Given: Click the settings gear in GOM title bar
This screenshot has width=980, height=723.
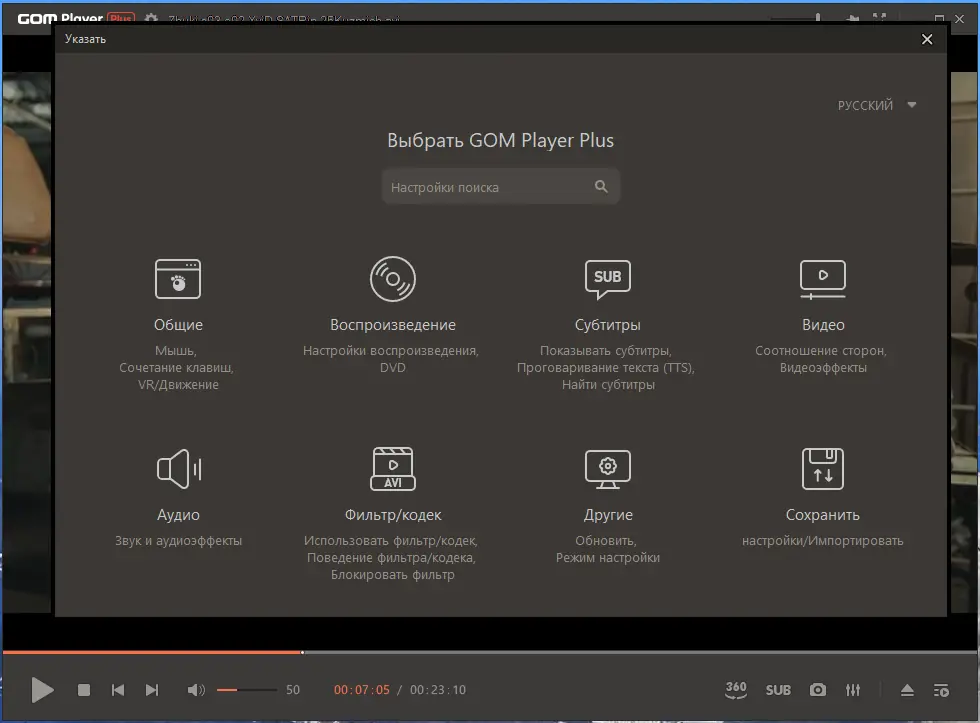Looking at the screenshot, I should tap(151, 18).
